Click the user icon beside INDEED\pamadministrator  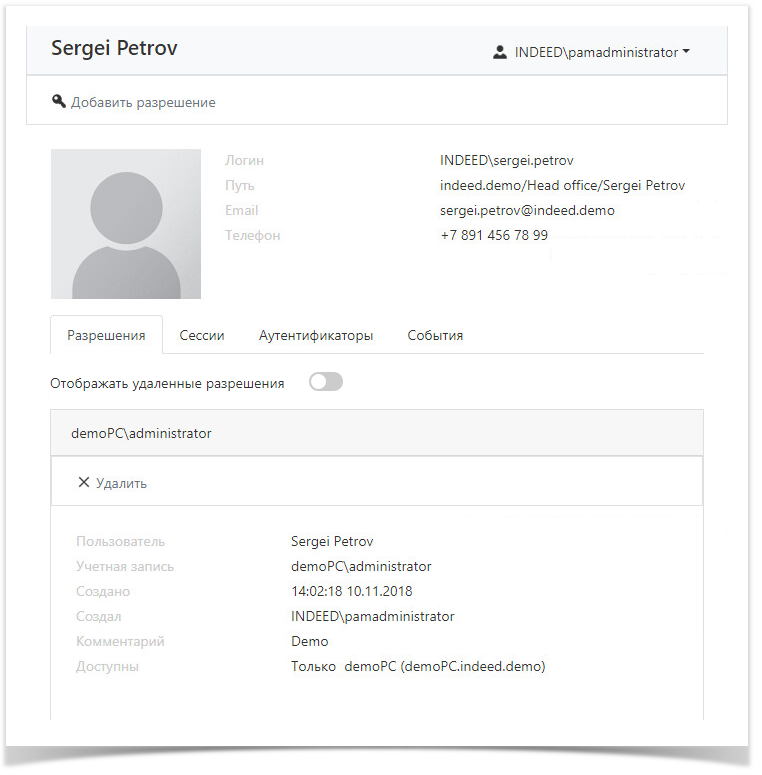[500, 52]
